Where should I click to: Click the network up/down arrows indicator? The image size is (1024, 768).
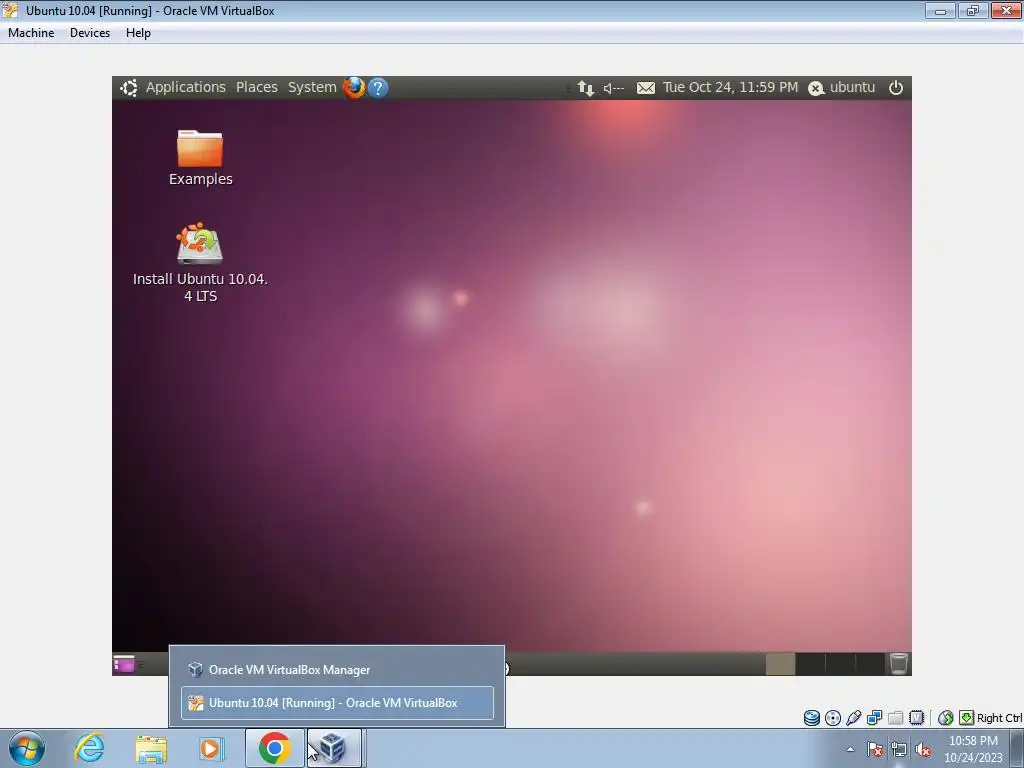pos(586,88)
